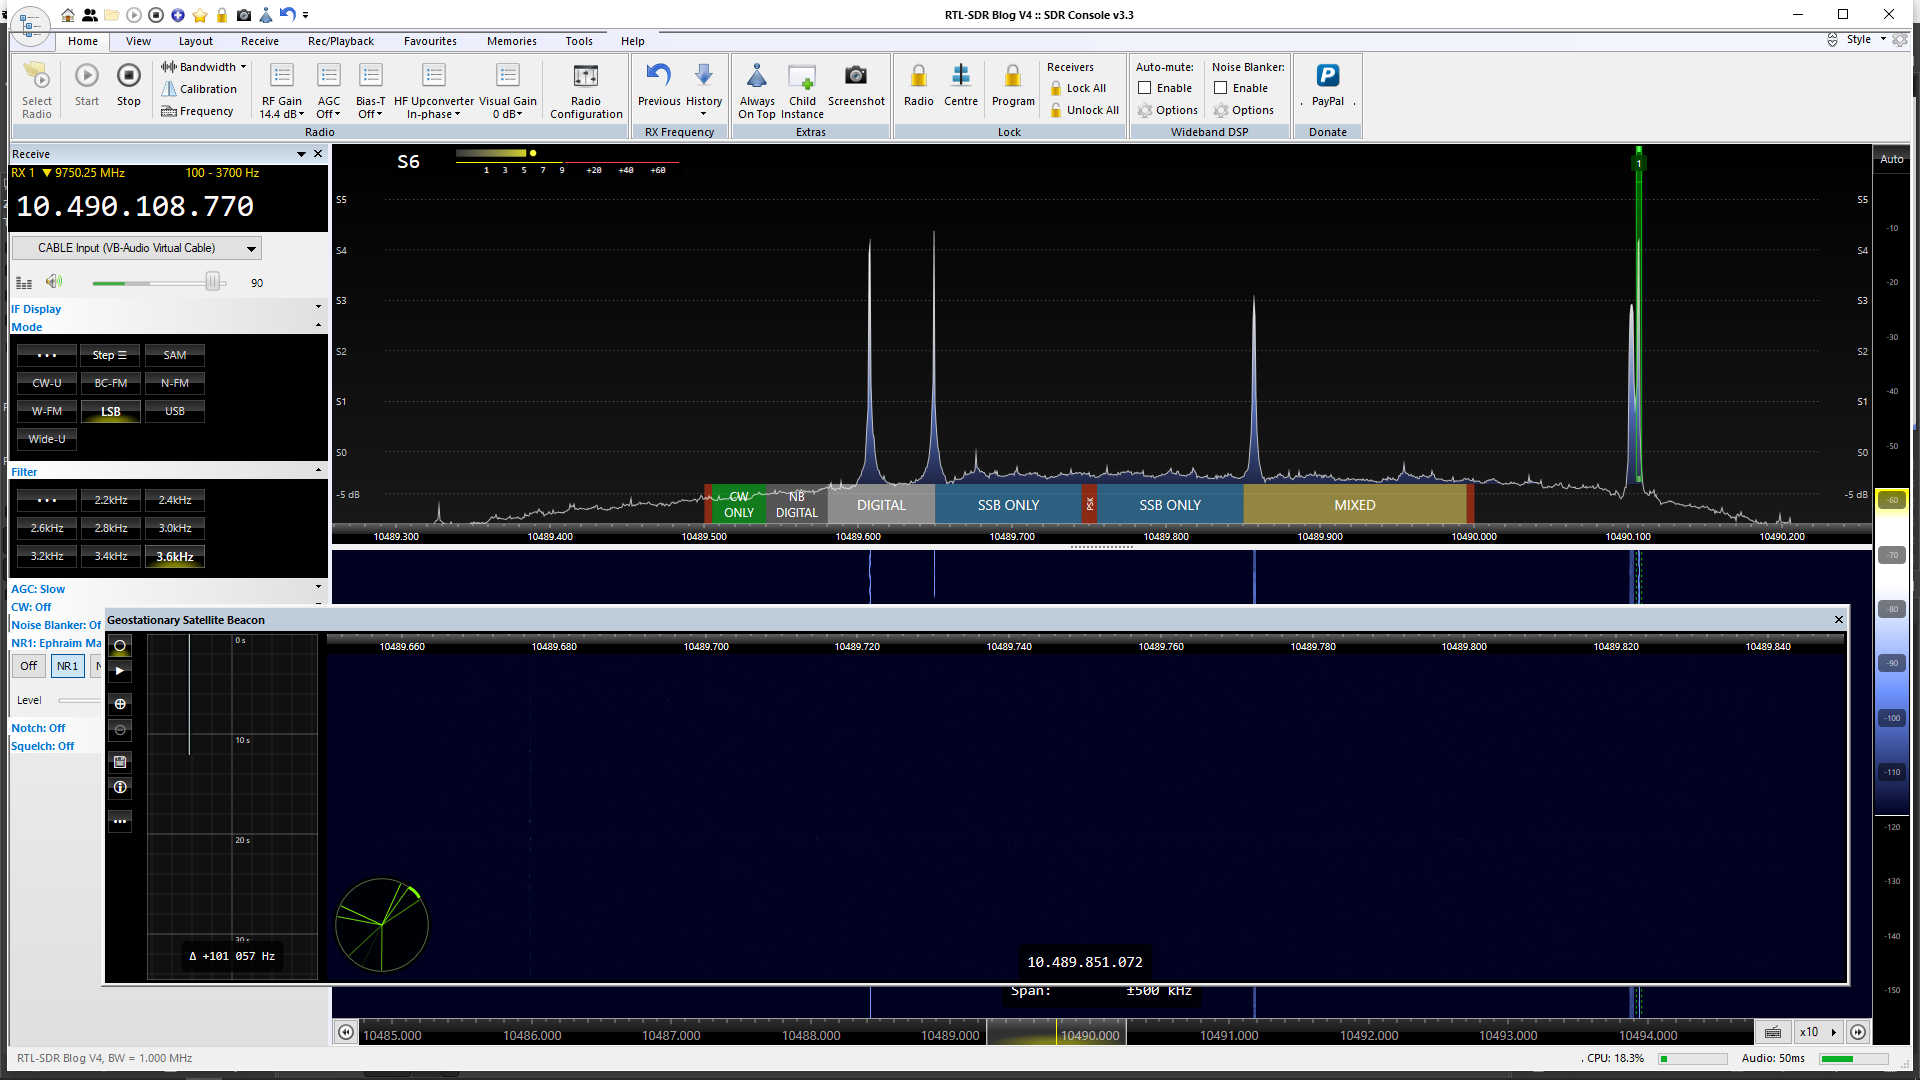Click Unlock All
The width and height of the screenshot is (1920, 1080).
1083,110
